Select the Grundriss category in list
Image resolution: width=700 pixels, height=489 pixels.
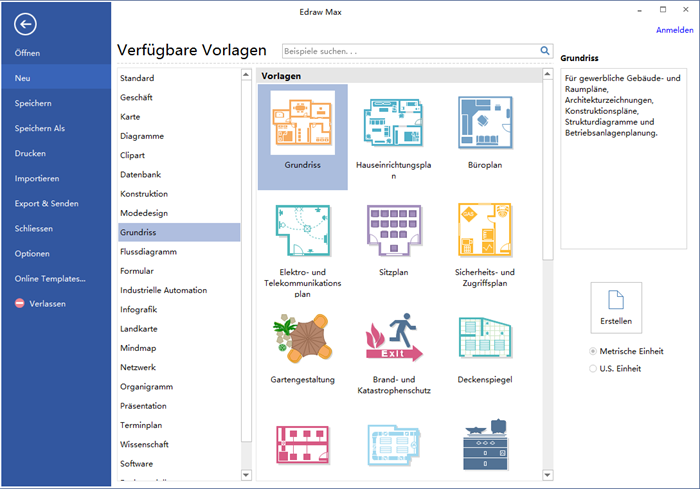coord(179,232)
